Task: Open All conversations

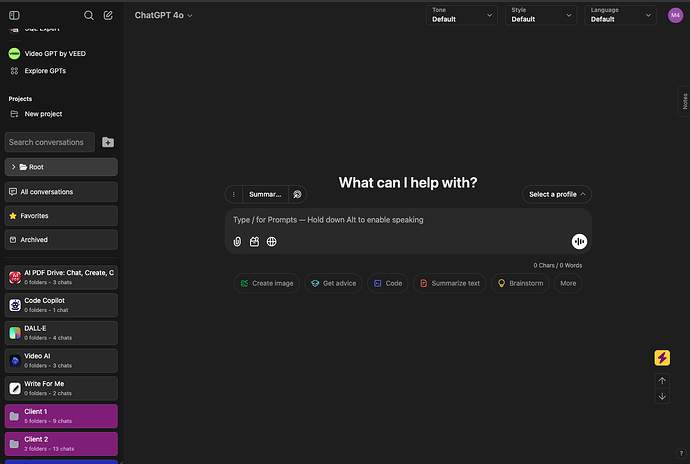Action: 61,192
